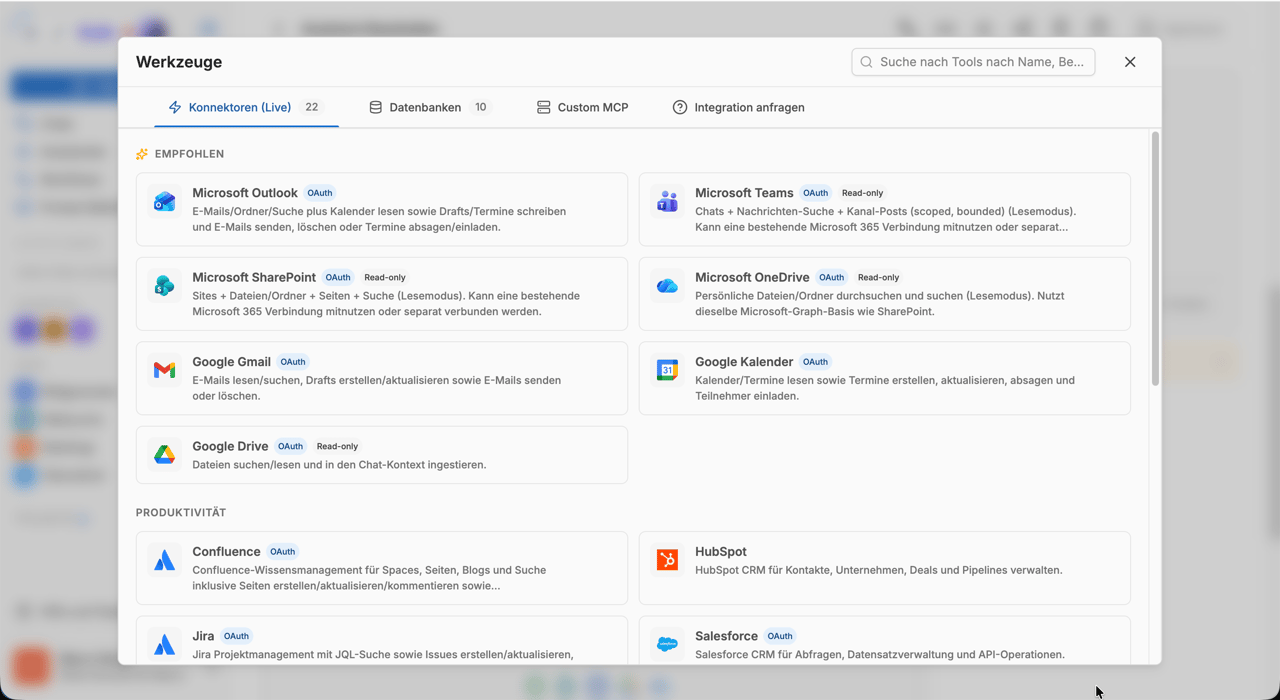Select the Integration anfragen tab

point(738,107)
